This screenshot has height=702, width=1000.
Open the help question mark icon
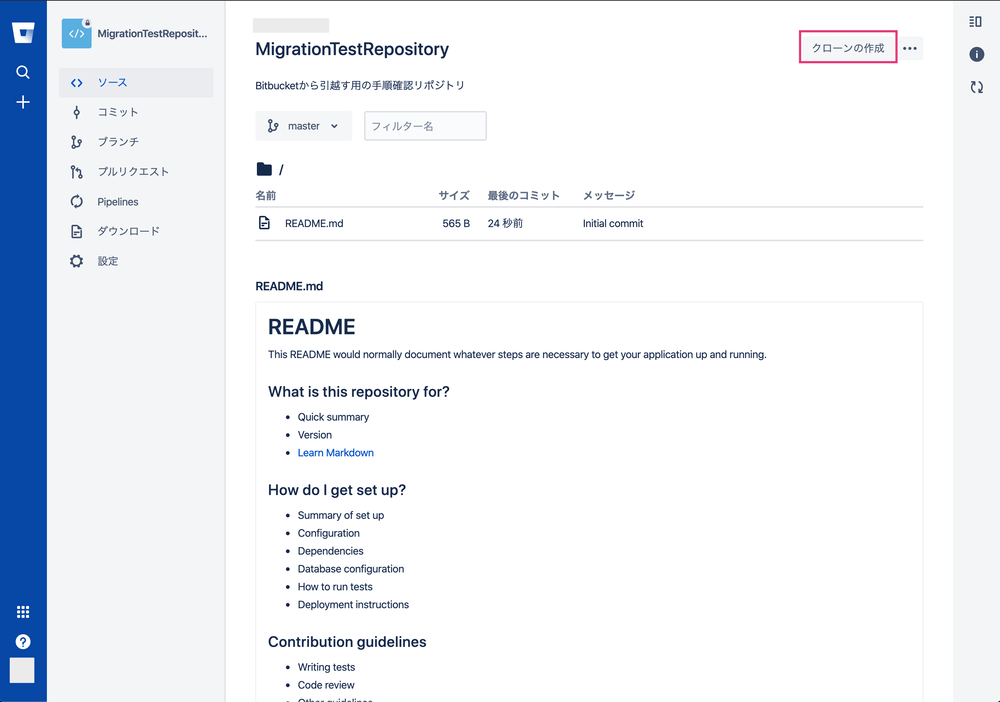pyautogui.click(x=23, y=642)
